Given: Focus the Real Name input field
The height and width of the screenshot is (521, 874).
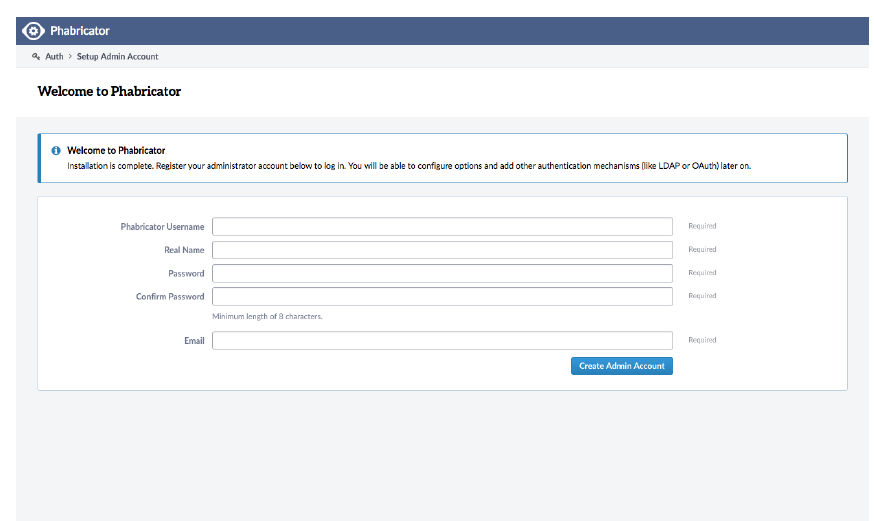Looking at the screenshot, I should (442, 250).
